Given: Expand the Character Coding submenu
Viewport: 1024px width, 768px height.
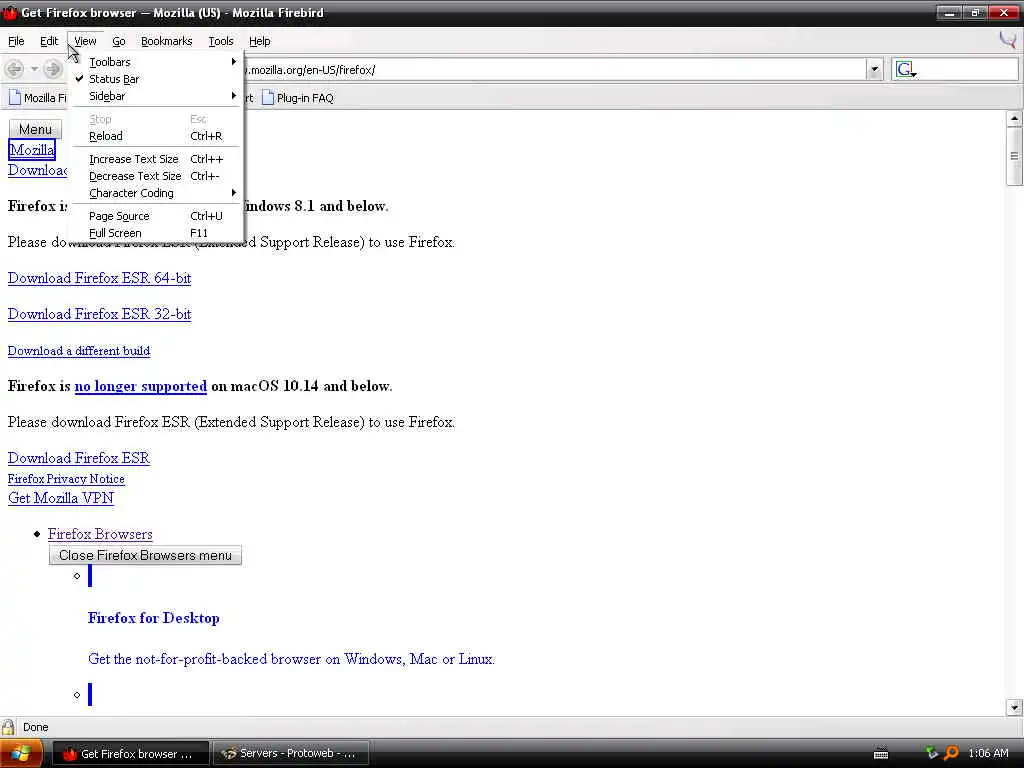Looking at the screenshot, I should pyautogui.click(x=157, y=193).
